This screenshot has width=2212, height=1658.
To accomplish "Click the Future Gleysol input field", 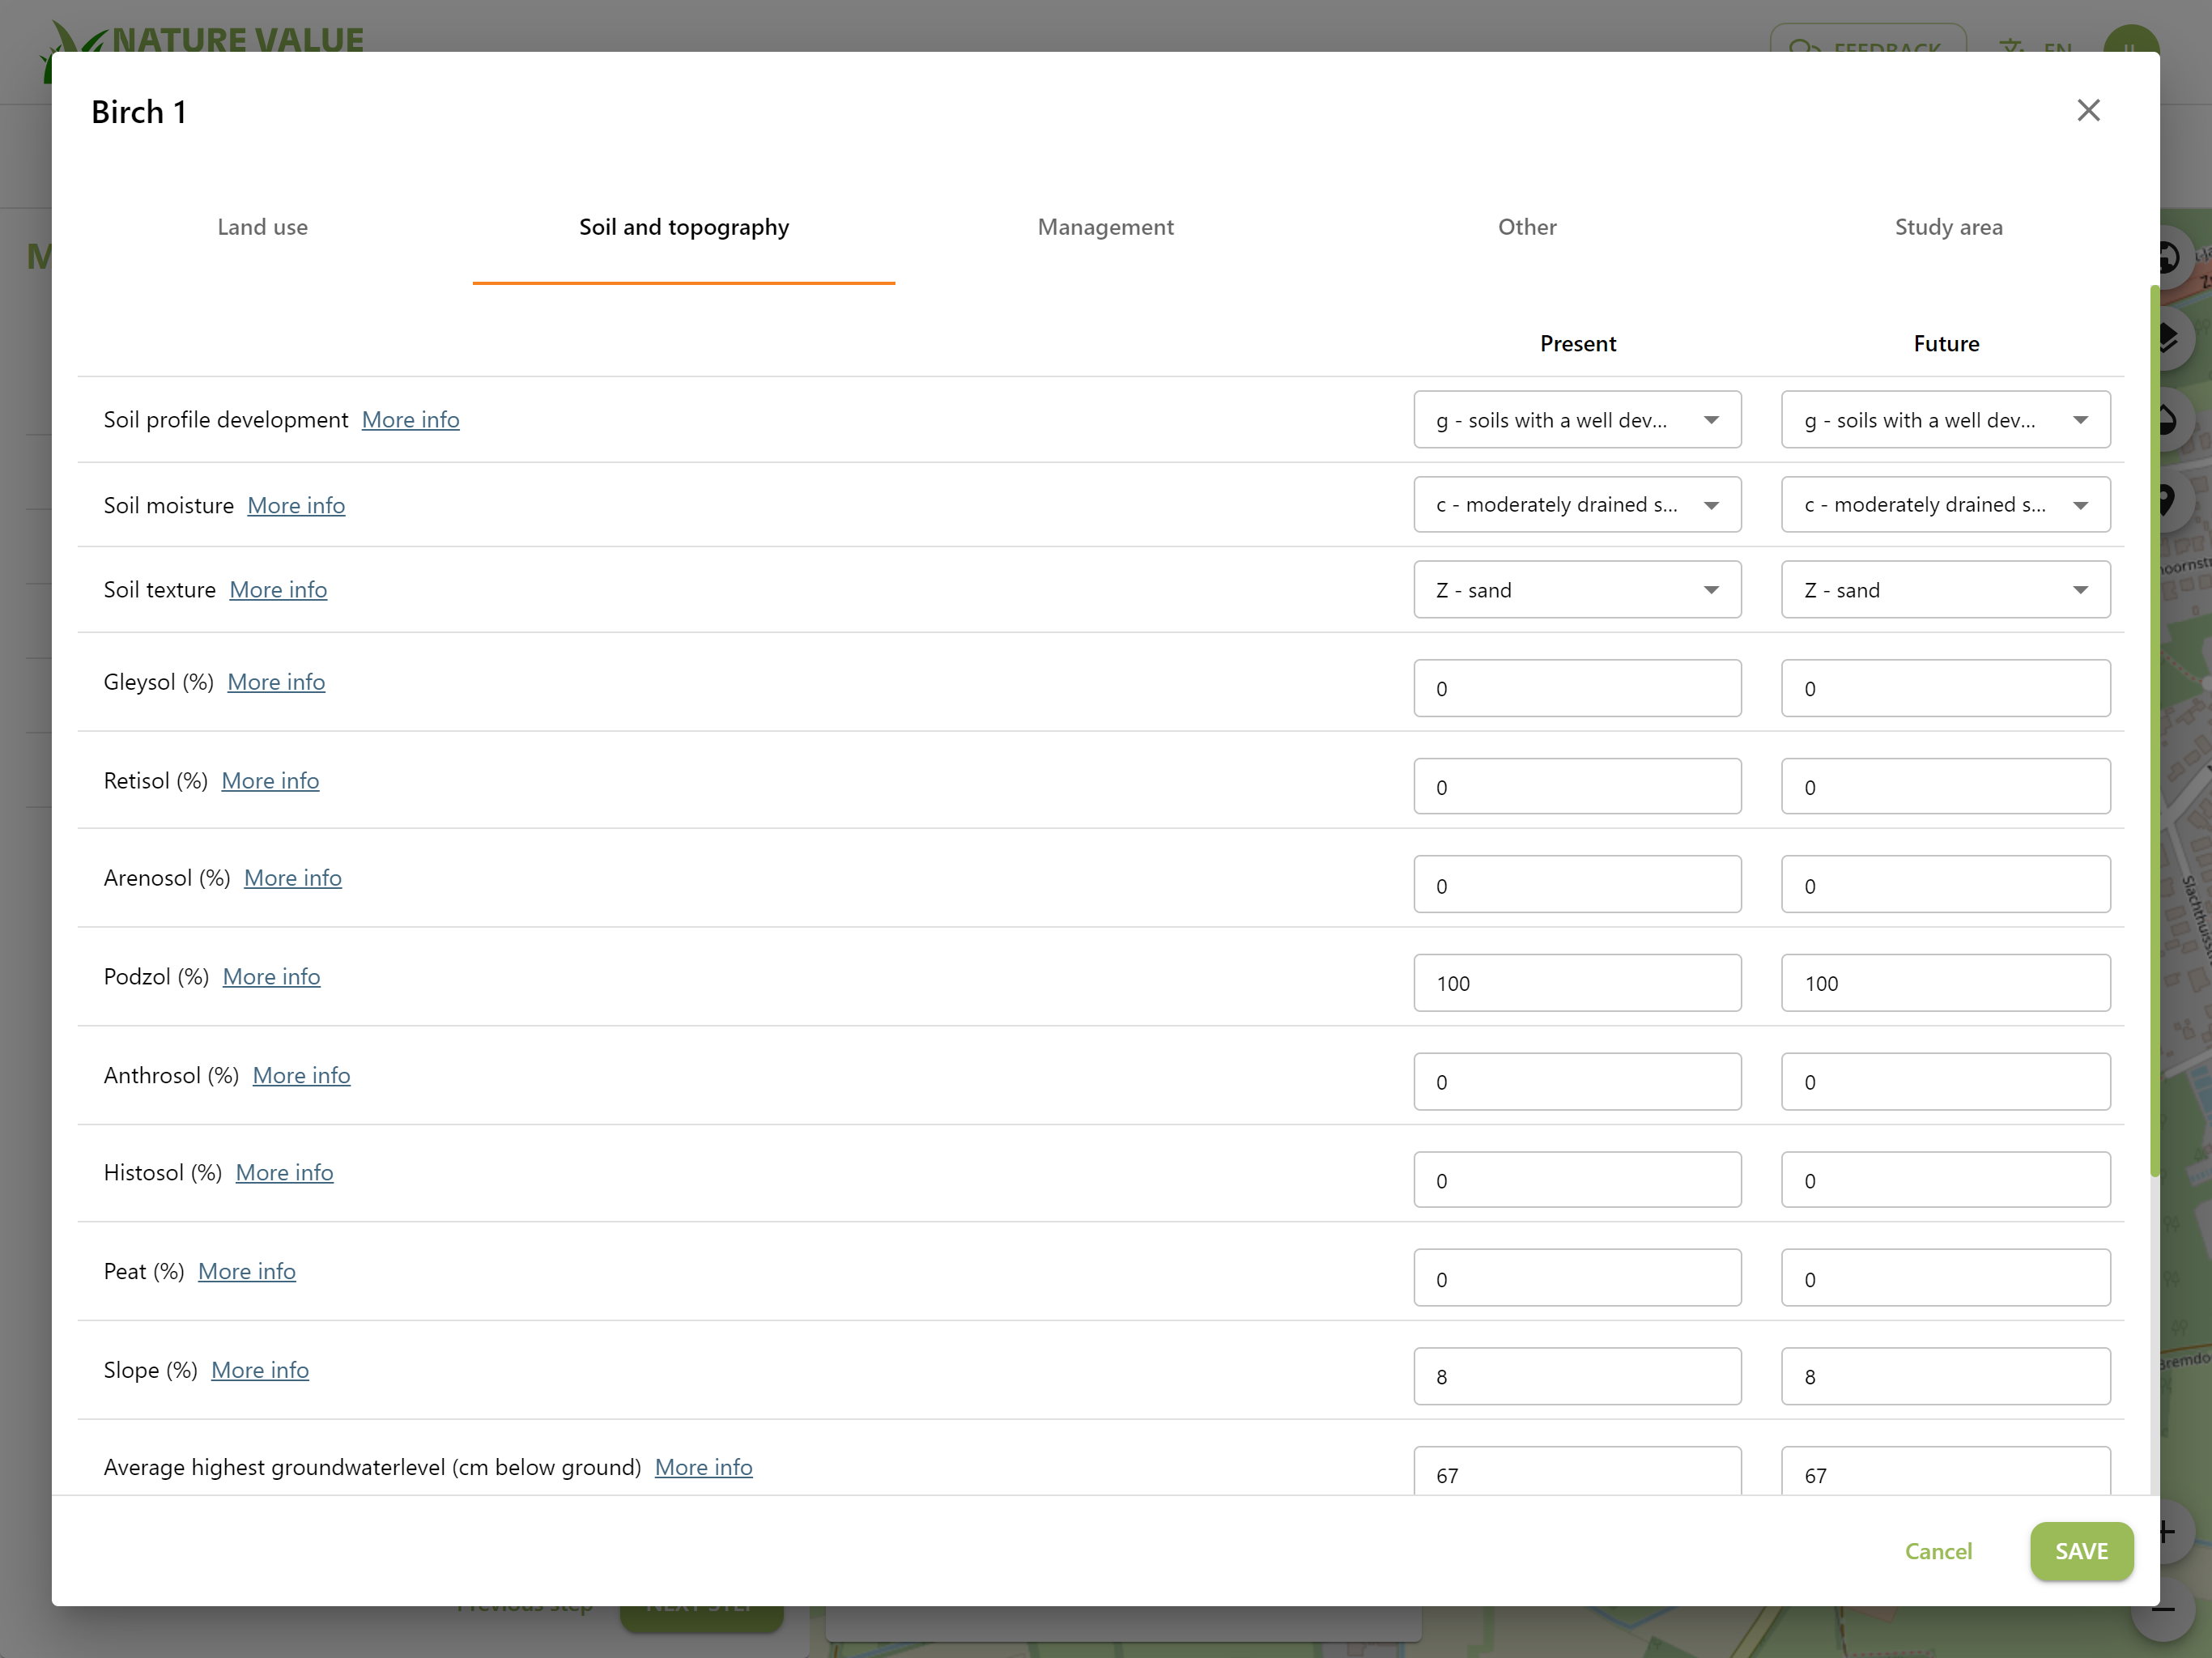I will [x=1945, y=688].
